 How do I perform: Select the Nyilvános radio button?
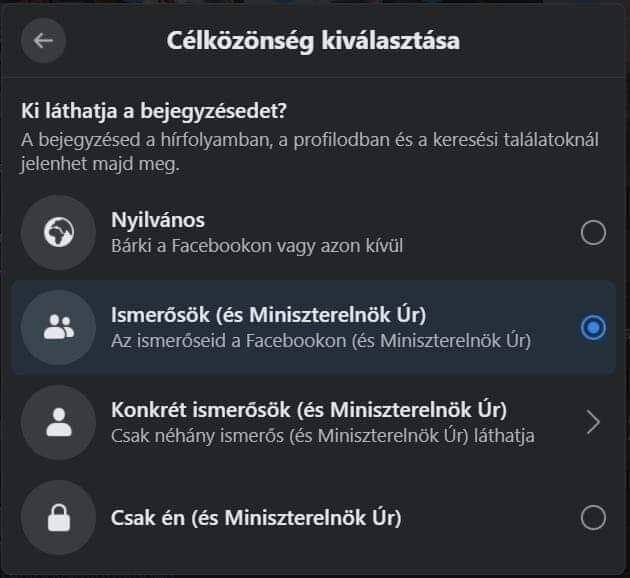tap(593, 233)
